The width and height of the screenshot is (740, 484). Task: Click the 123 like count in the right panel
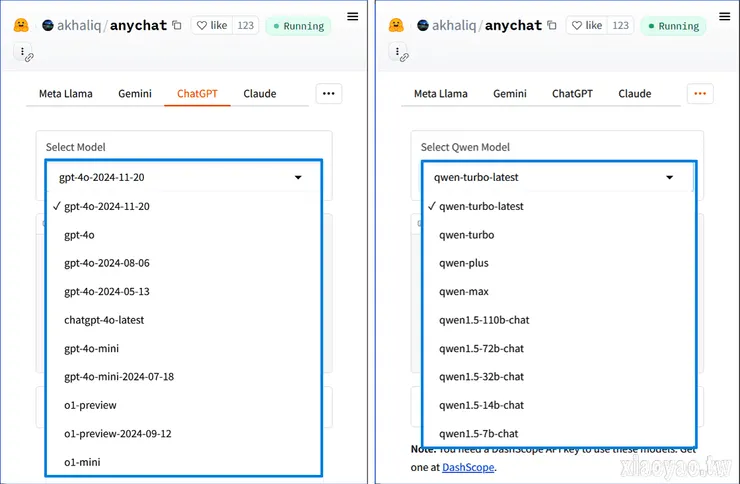tap(621, 25)
